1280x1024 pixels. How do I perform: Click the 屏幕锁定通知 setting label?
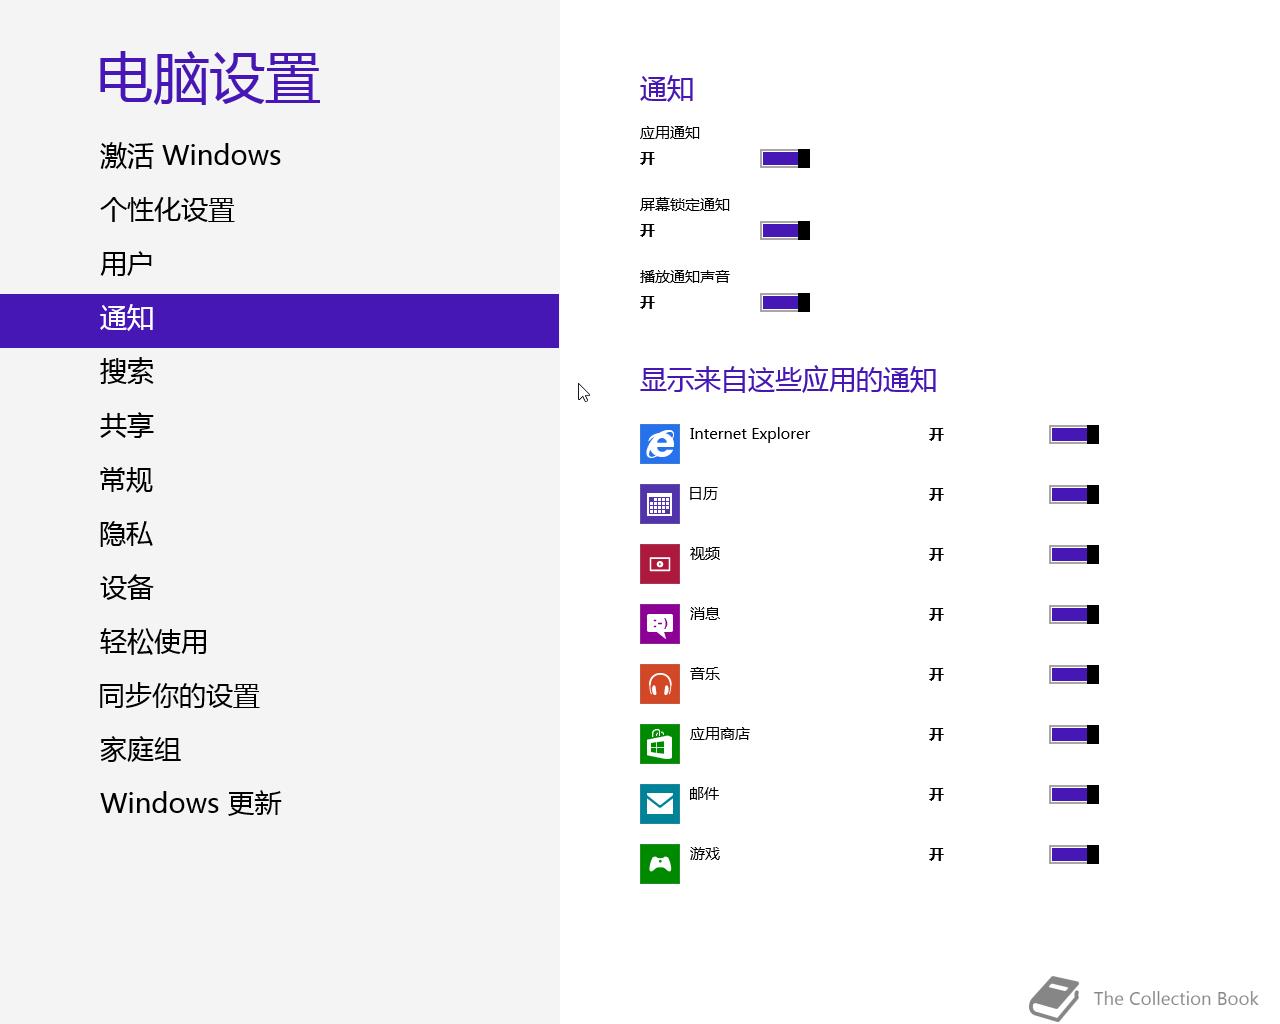(x=685, y=205)
